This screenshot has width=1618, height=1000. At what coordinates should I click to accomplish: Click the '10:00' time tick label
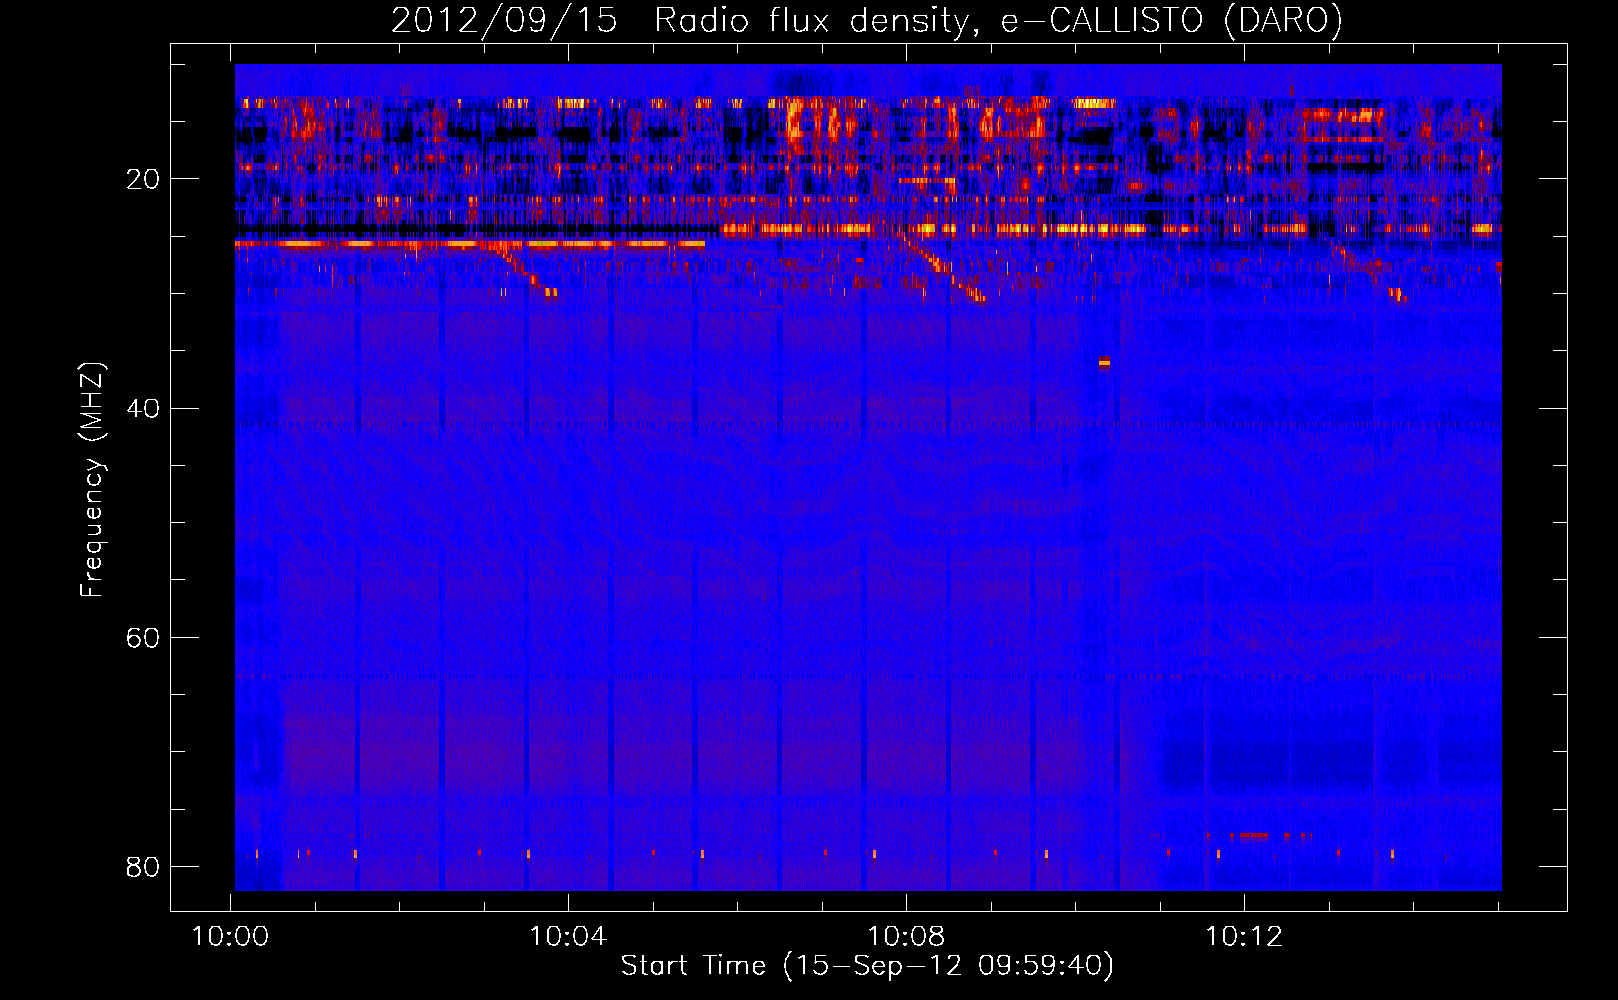coord(231,937)
